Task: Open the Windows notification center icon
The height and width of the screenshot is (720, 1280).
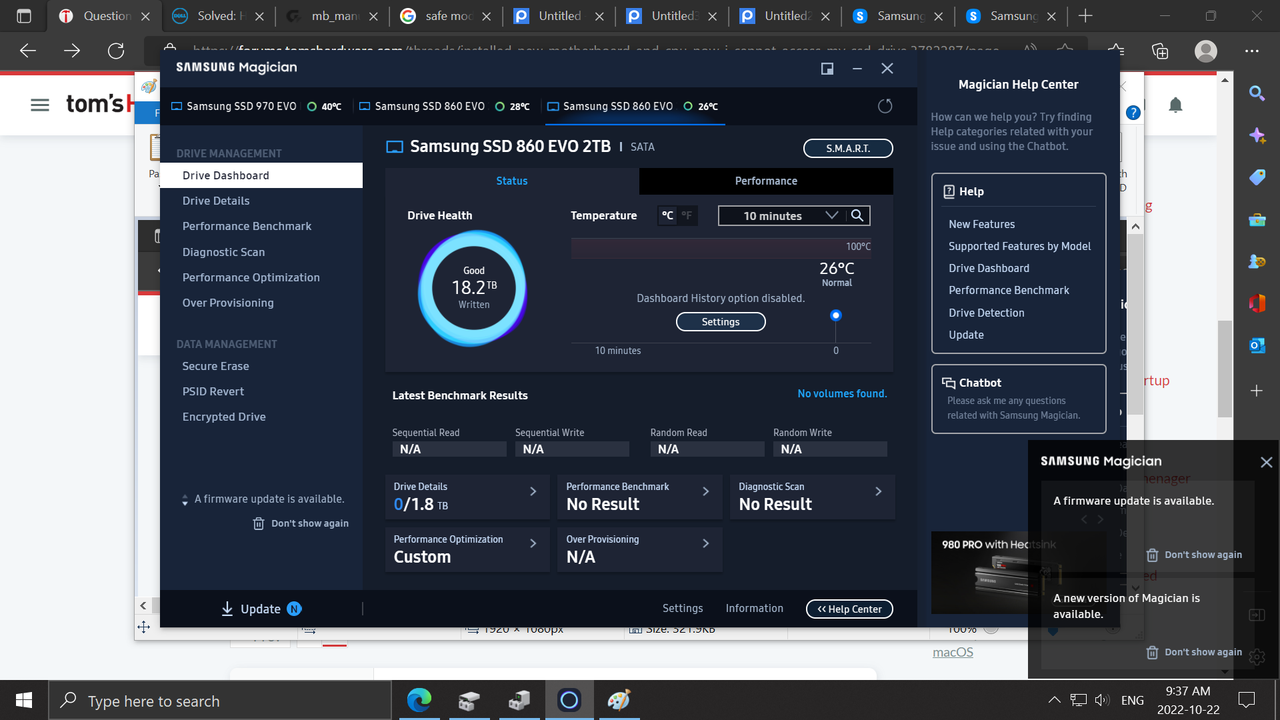Action: coord(1246,700)
